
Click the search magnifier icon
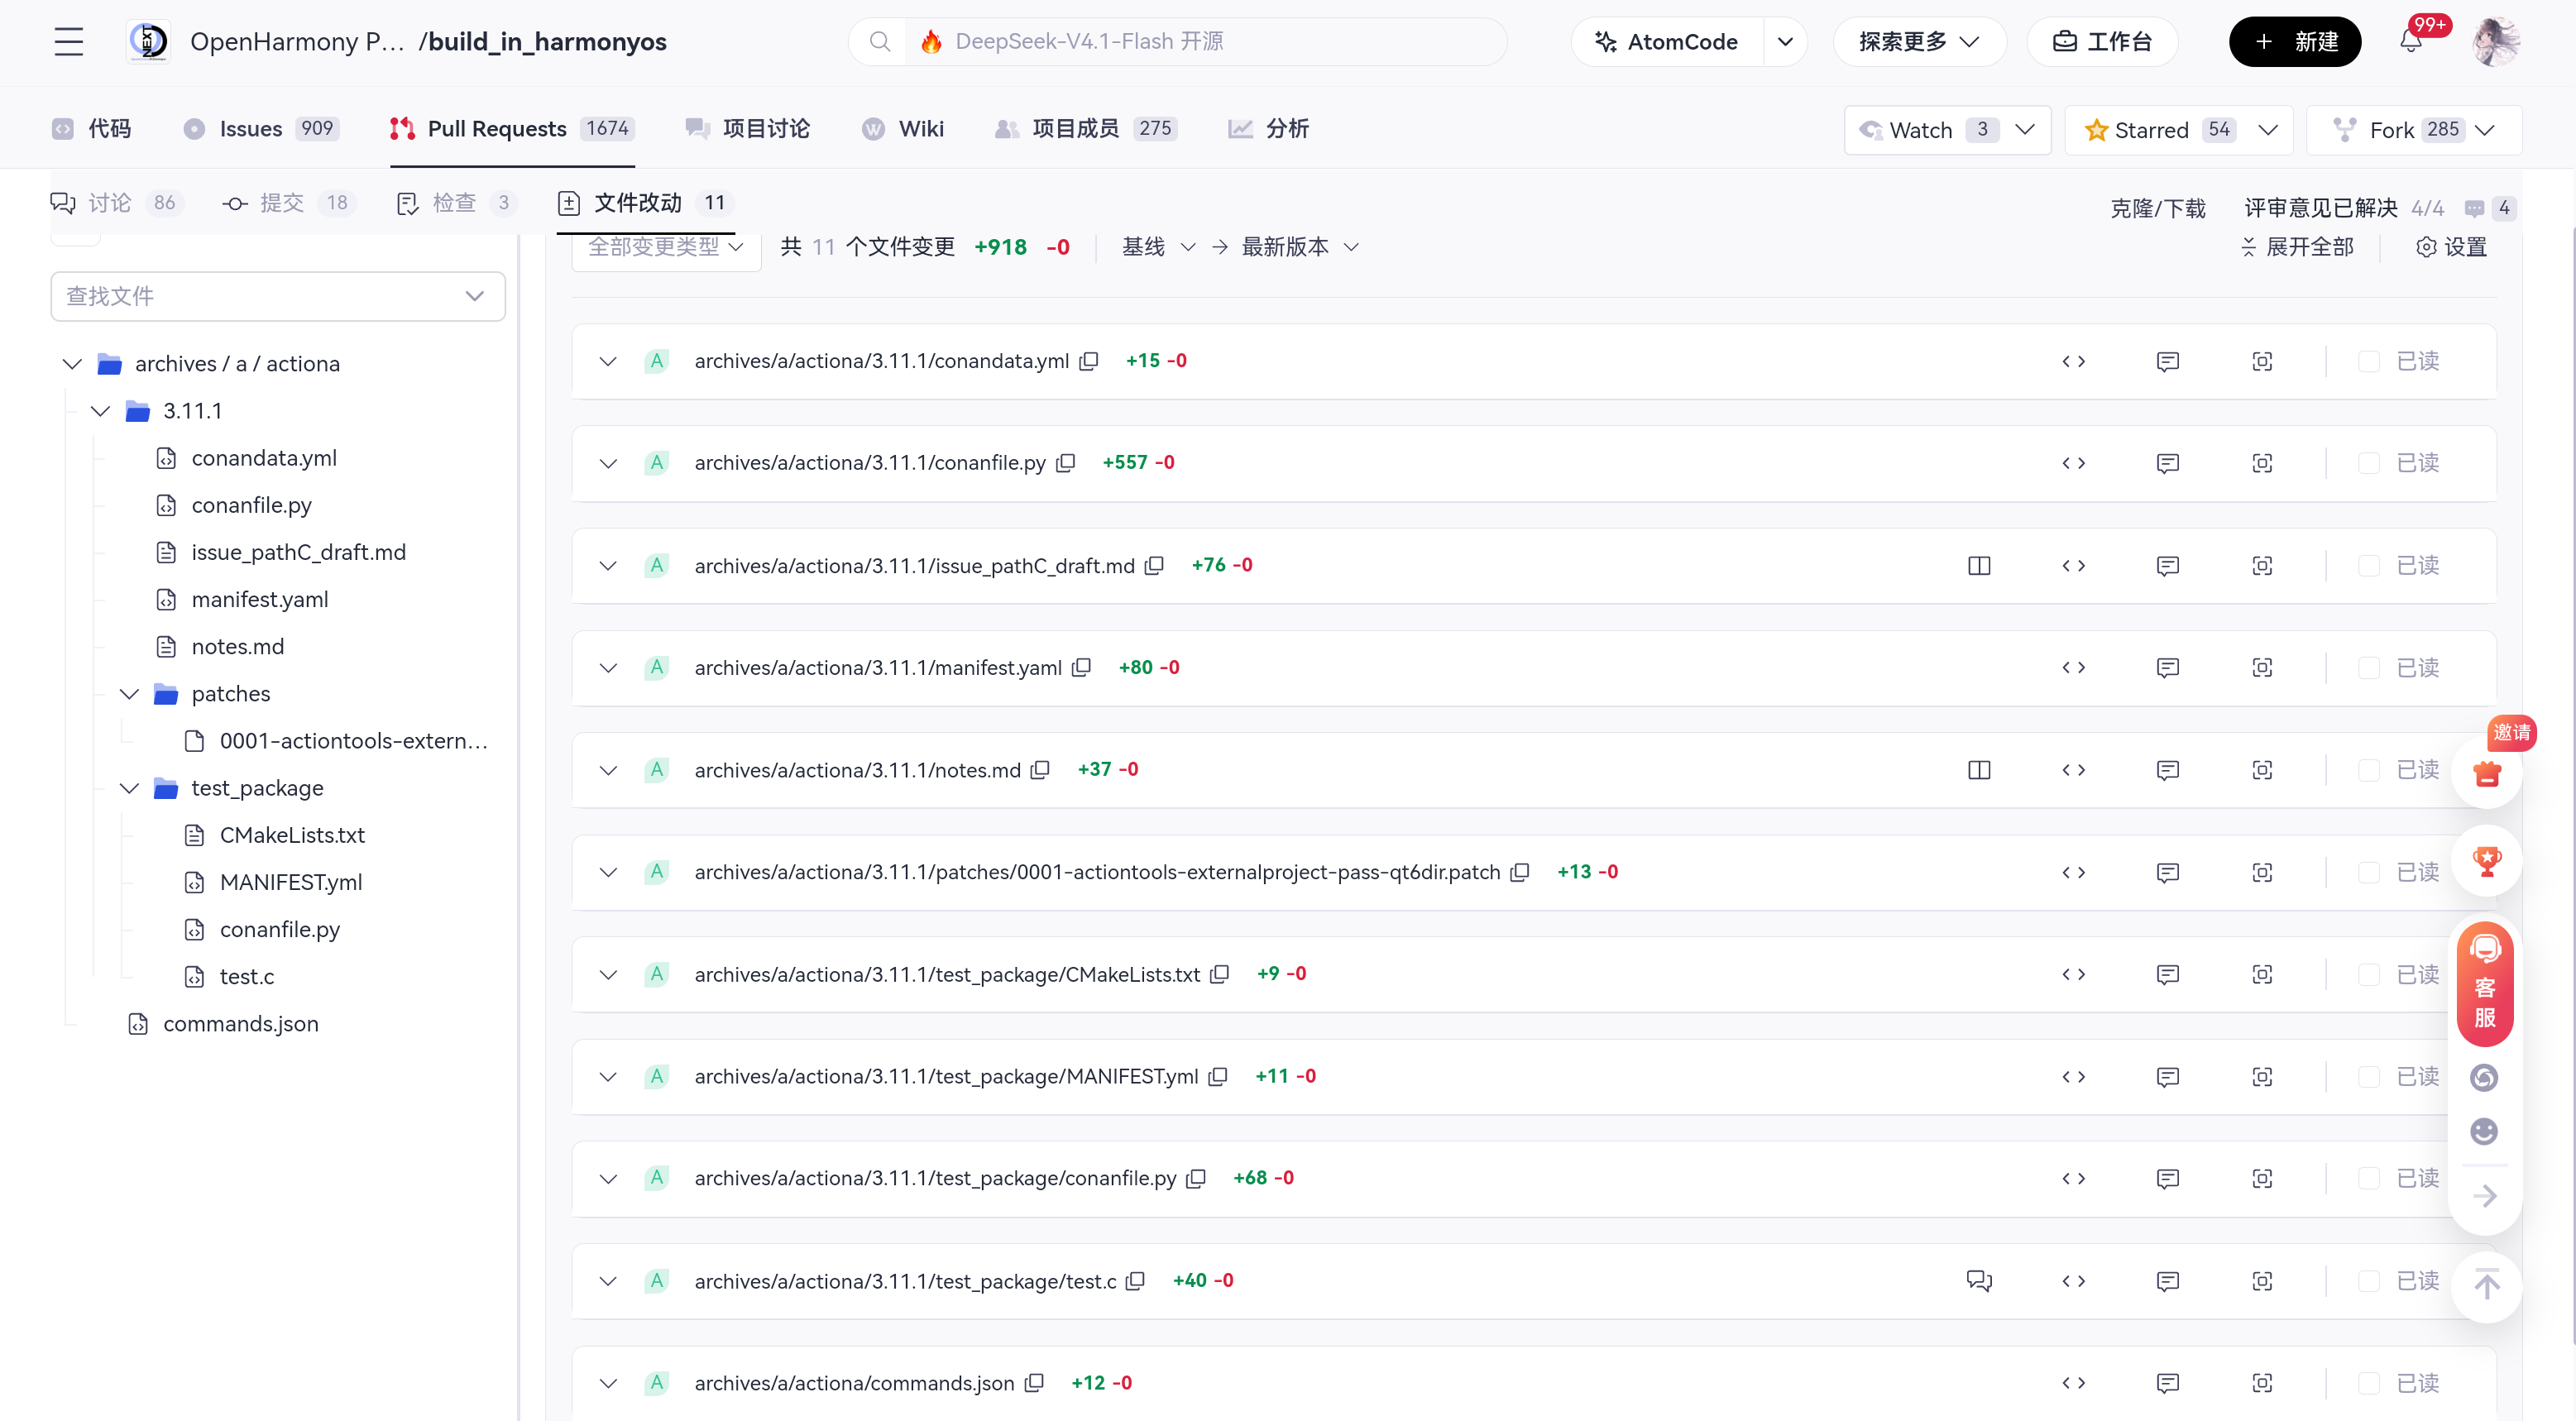[x=879, y=41]
